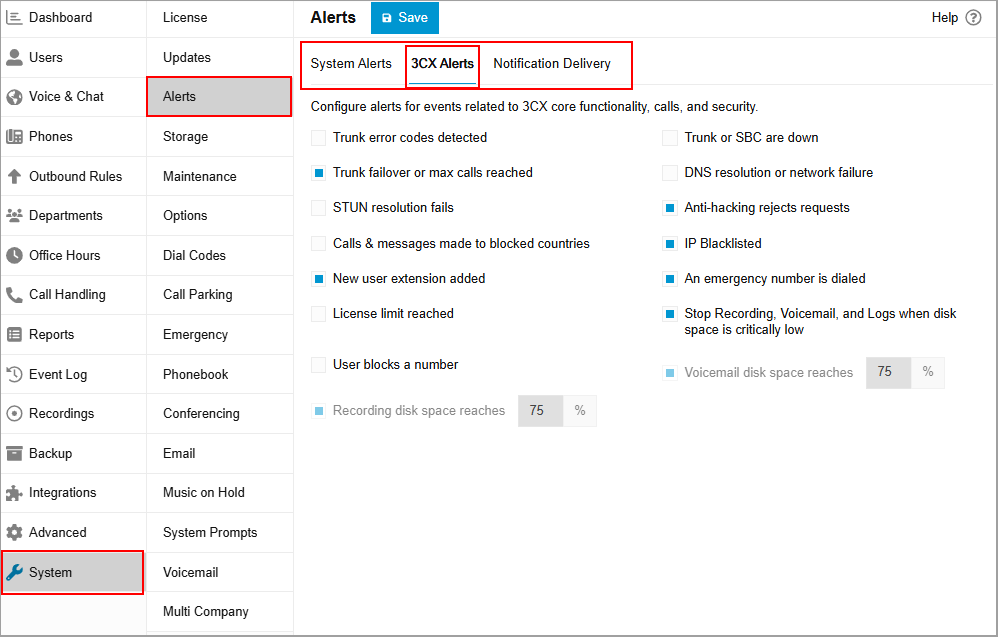
Task: Select Alerts in system submenu
Action: (220, 97)
